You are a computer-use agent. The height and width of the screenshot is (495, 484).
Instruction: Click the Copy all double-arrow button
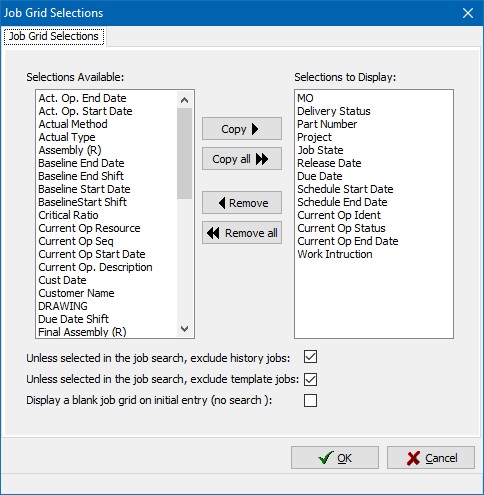coord(242,159)
